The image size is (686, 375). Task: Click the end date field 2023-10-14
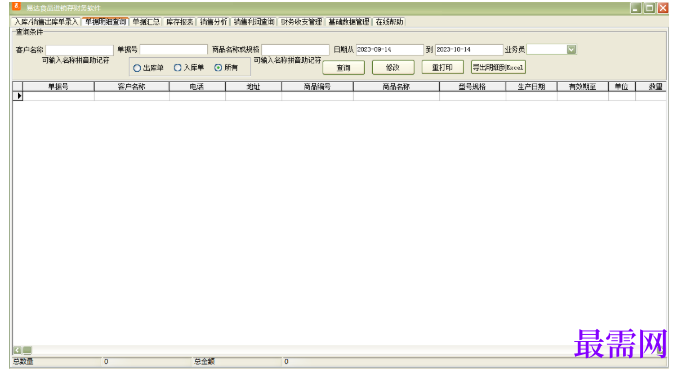[x=469, y=49]
